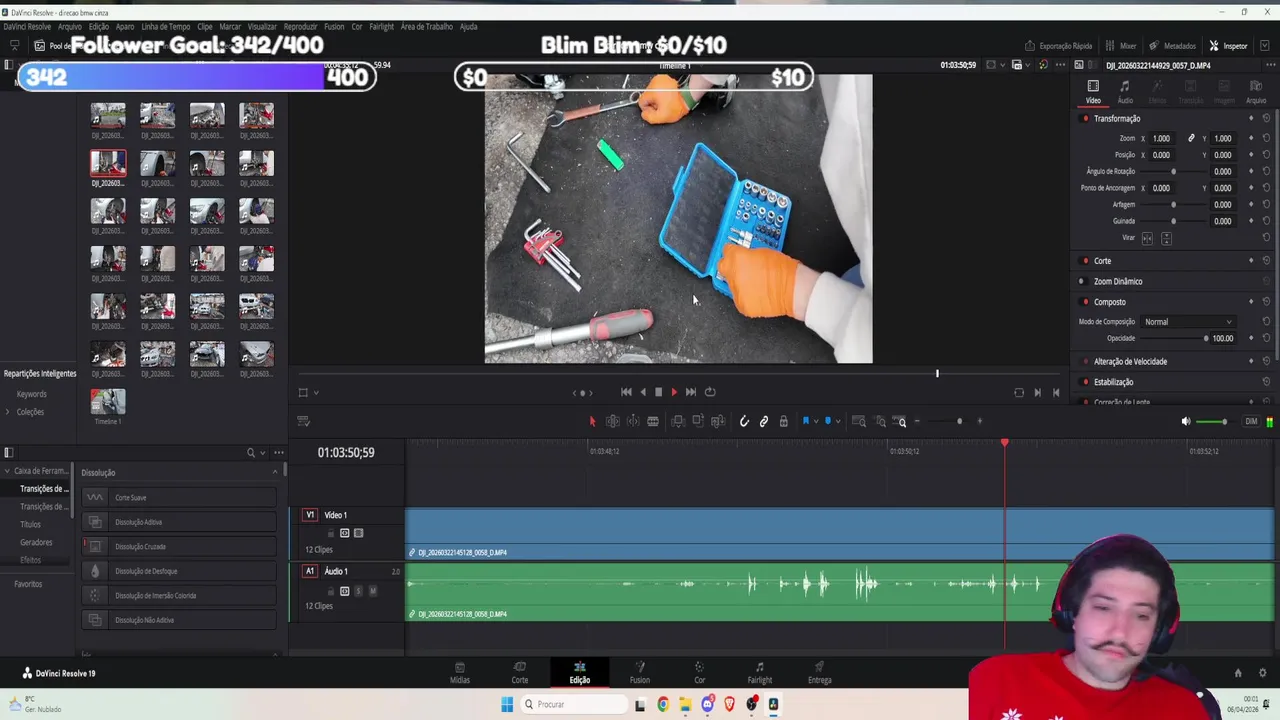Go to first frame button
Screen dimensions: 1280x720
(626, 392)
